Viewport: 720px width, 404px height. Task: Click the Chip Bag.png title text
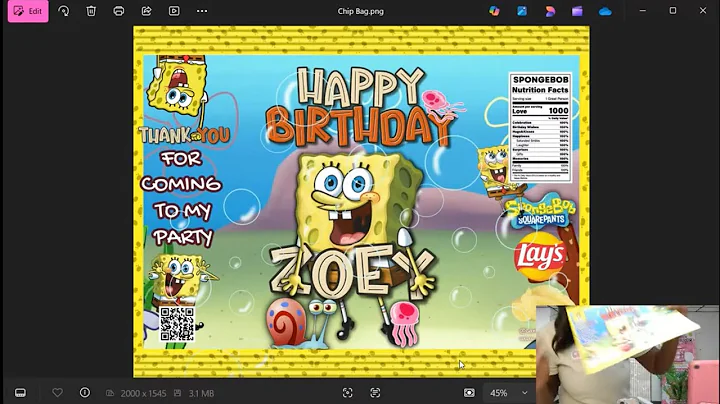[360, 11]
